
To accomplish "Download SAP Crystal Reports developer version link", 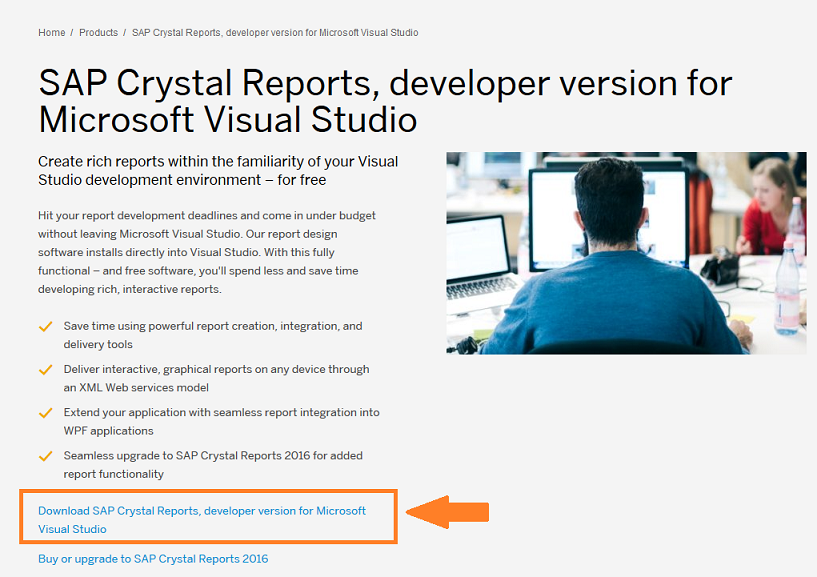I will point(202,520).
